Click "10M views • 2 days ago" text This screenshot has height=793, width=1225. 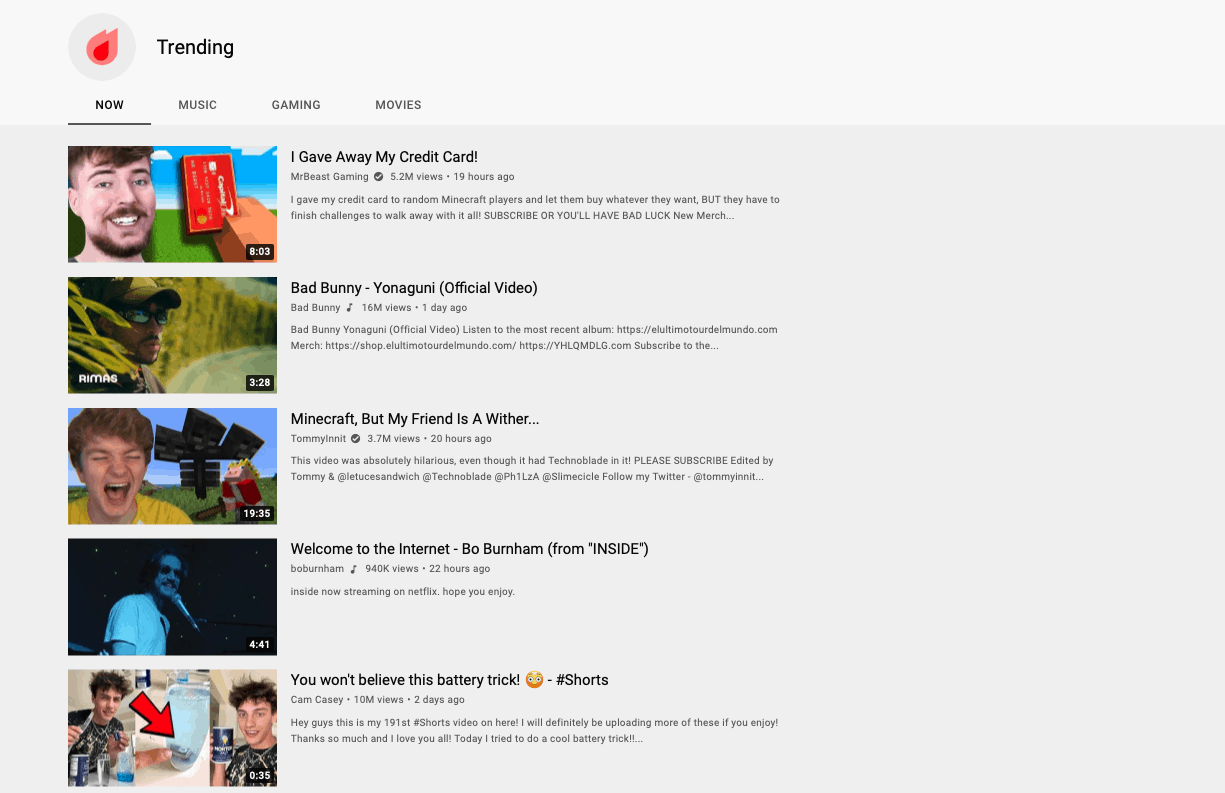pyautogui.click(x=409, y=700)
